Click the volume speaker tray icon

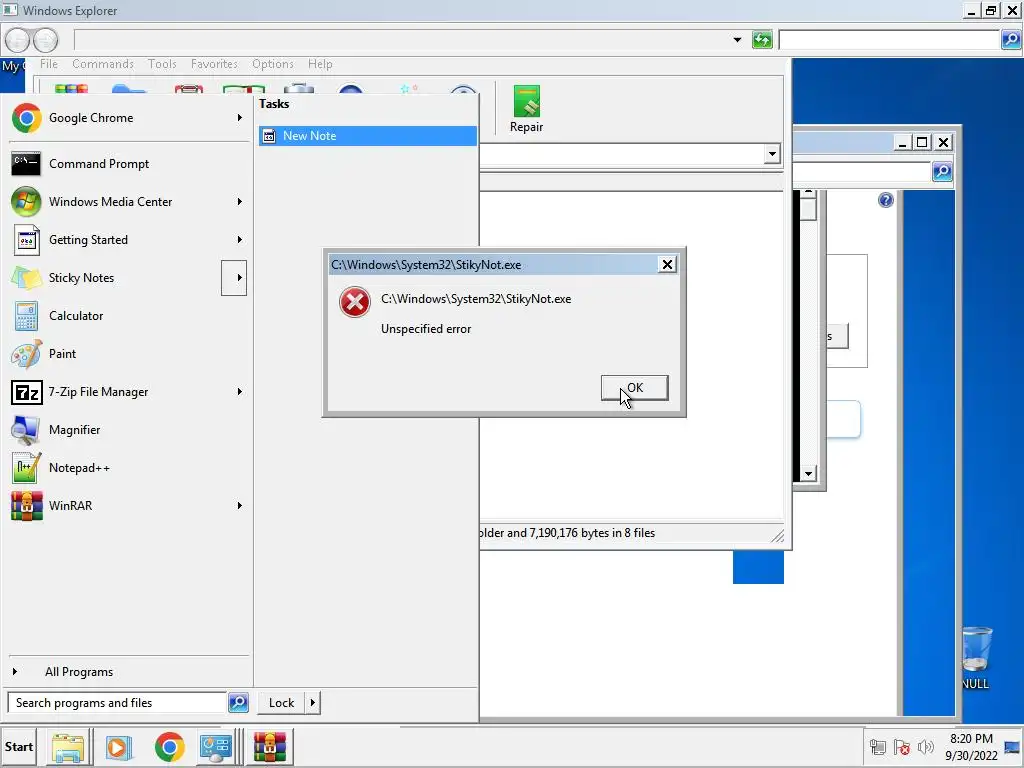click(x=925, y=747)
